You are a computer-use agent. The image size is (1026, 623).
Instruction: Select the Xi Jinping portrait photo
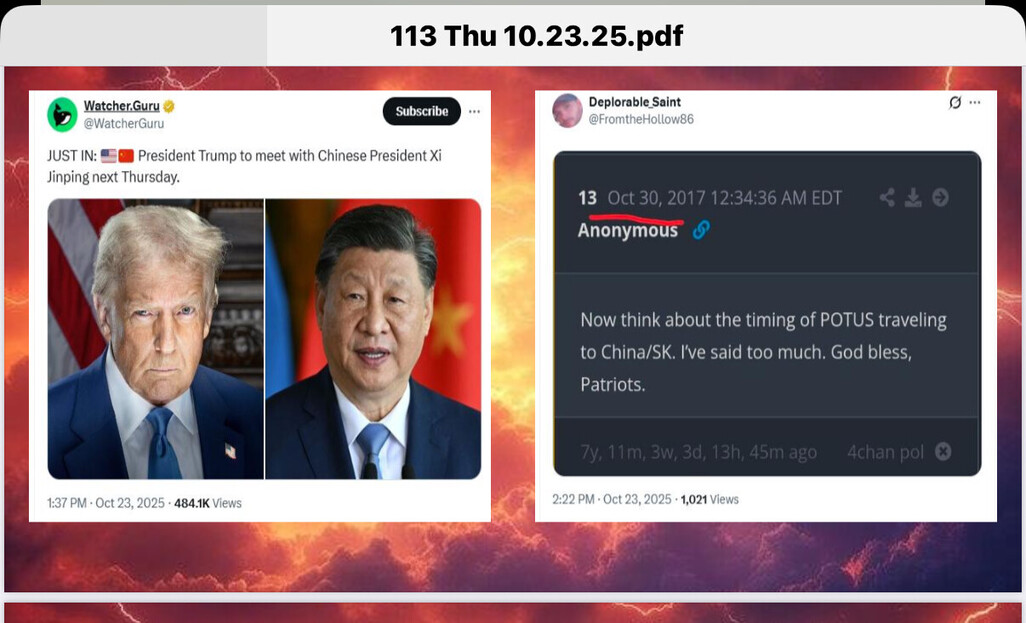(x=373, y=339)
